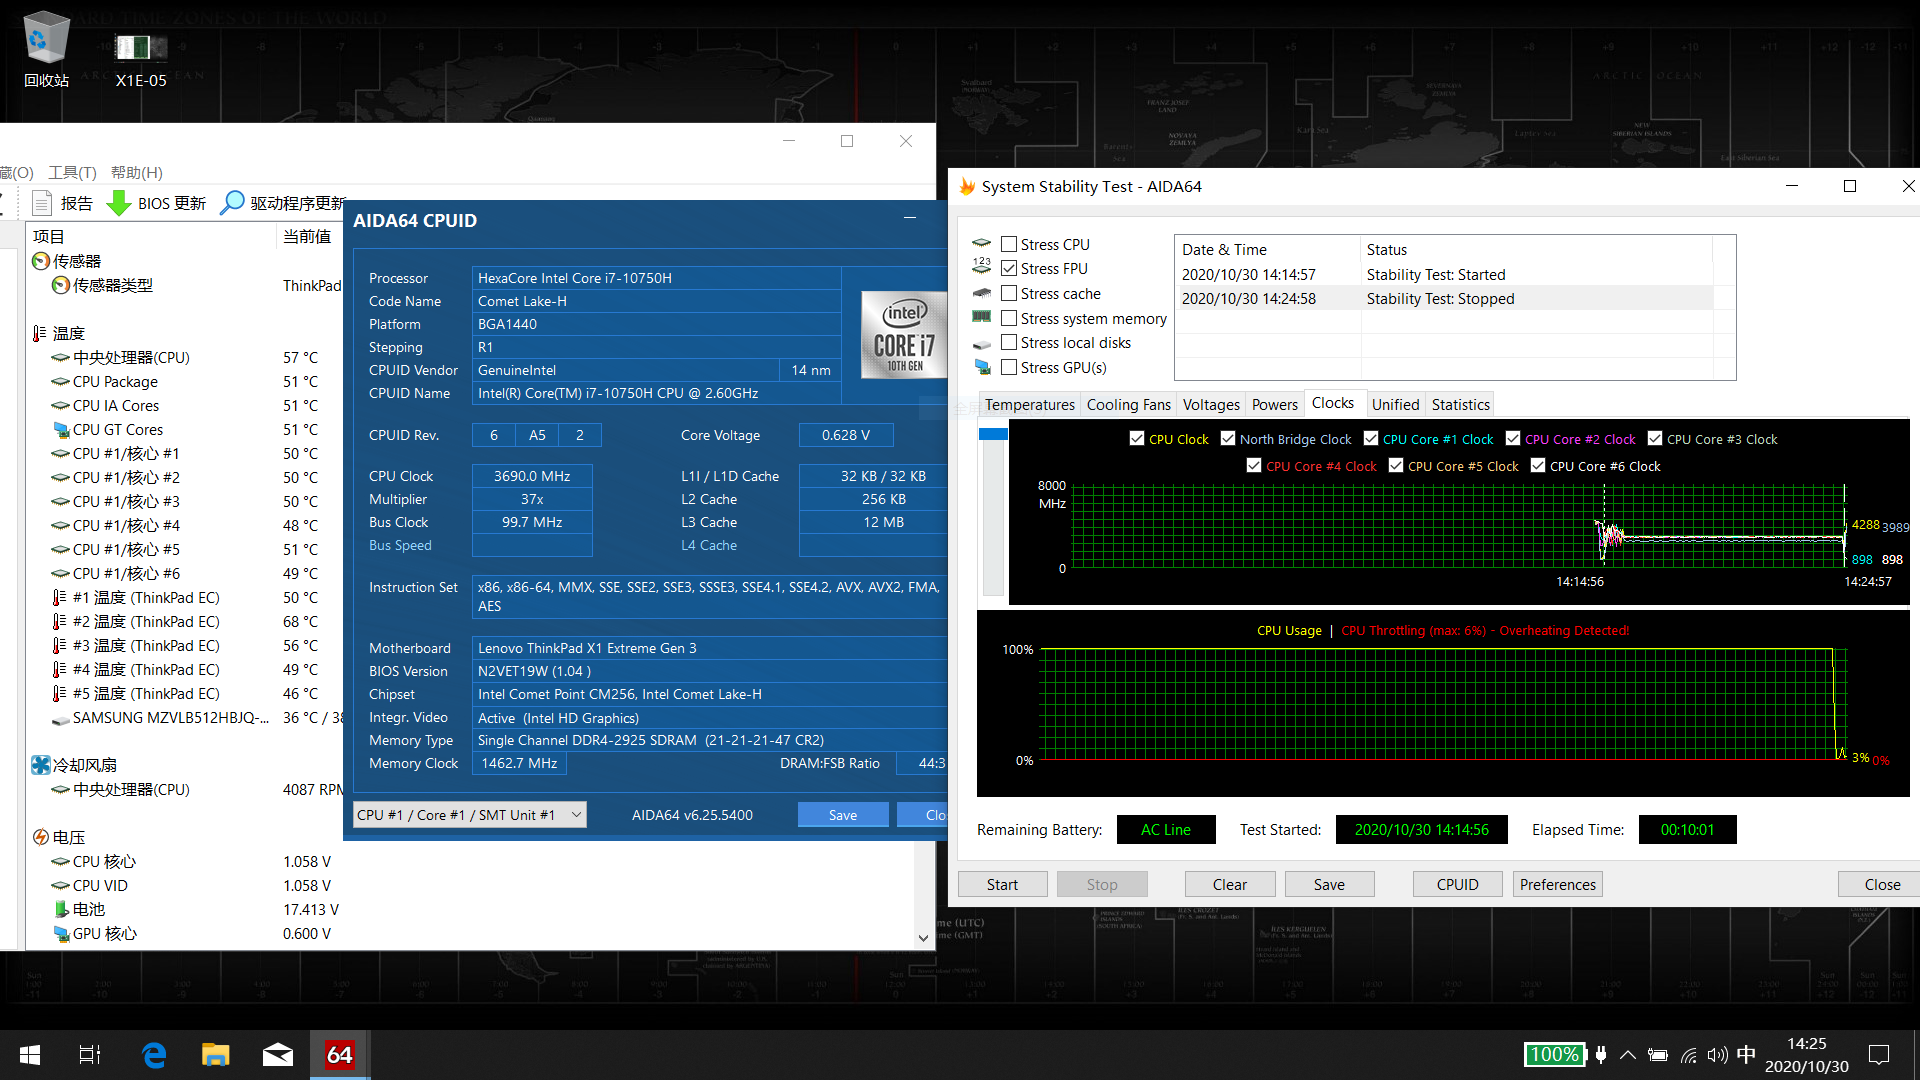Image resolution: width=1920 pixels, height=1080 pixels.
Task: Open the Tools (工具) menu
Action: (x=72, y=172)
